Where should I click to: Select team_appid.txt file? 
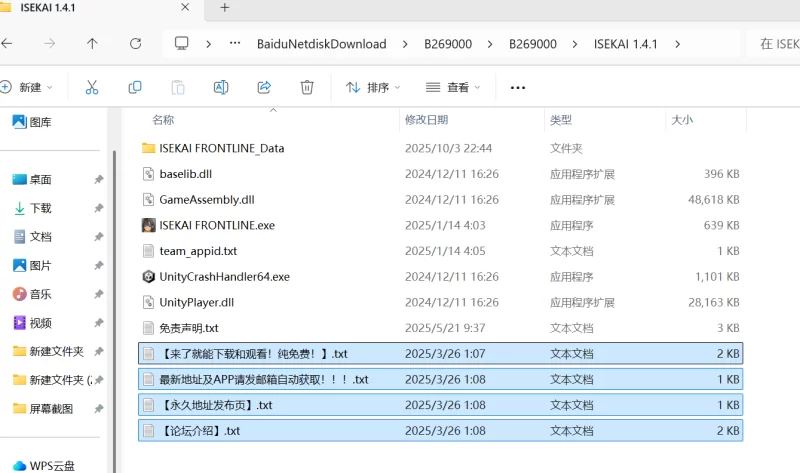point(441,251)
